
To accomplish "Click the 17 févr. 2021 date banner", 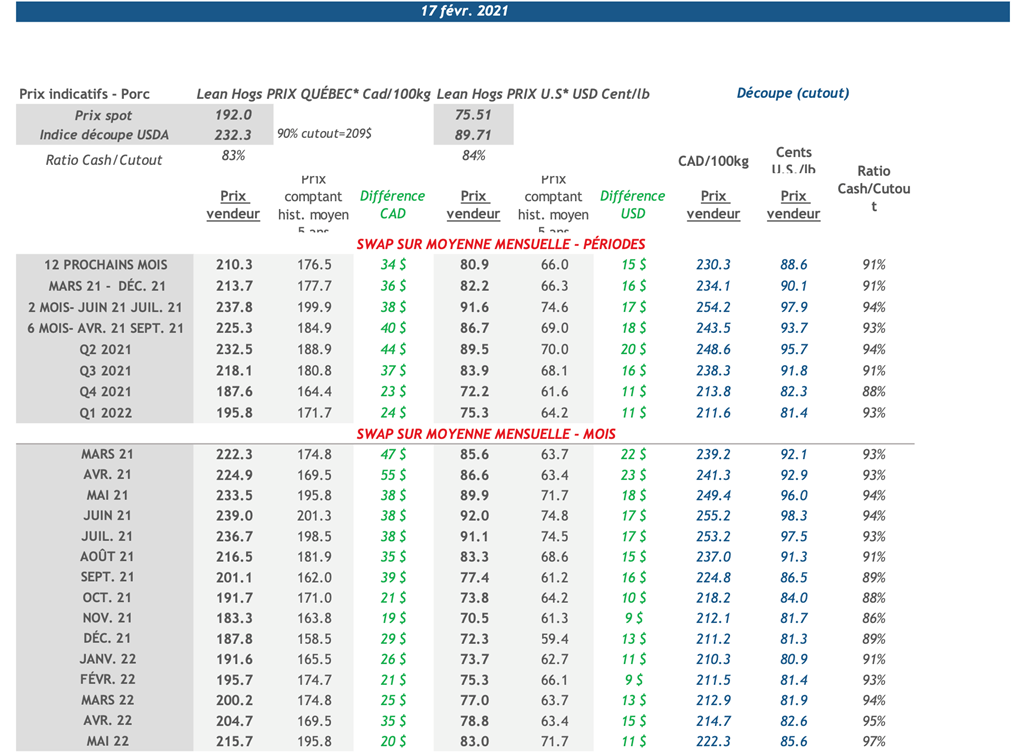I will coord(464,11).
